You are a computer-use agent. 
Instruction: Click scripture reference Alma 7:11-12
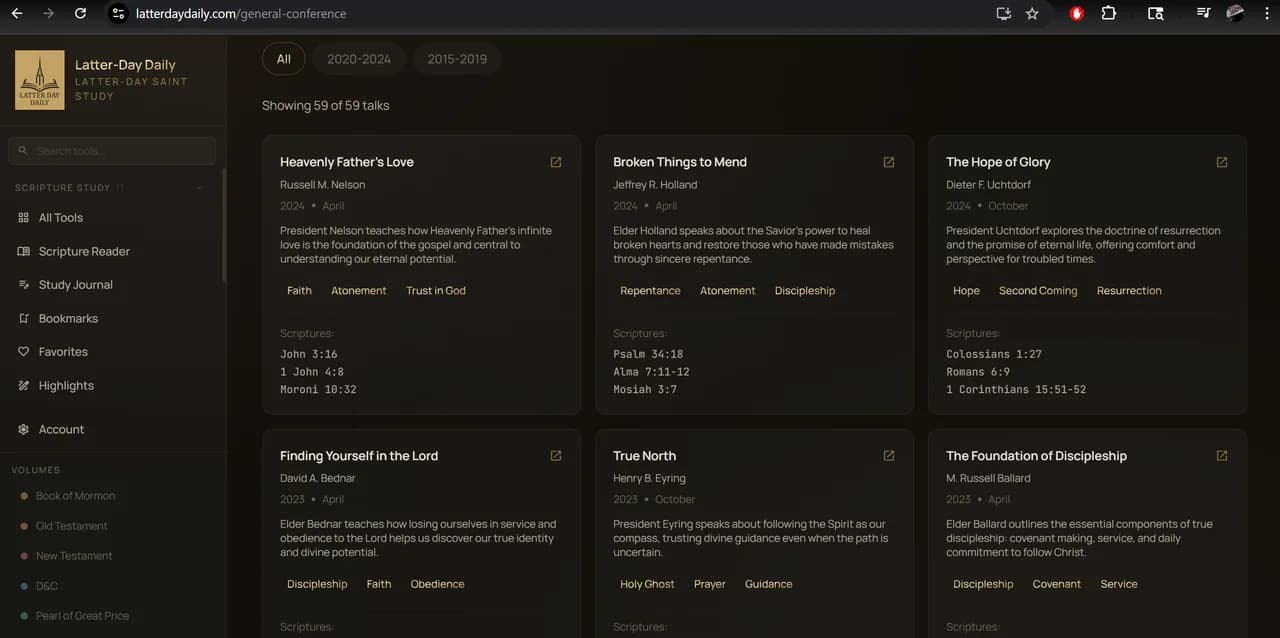click(x=651, y=372)
